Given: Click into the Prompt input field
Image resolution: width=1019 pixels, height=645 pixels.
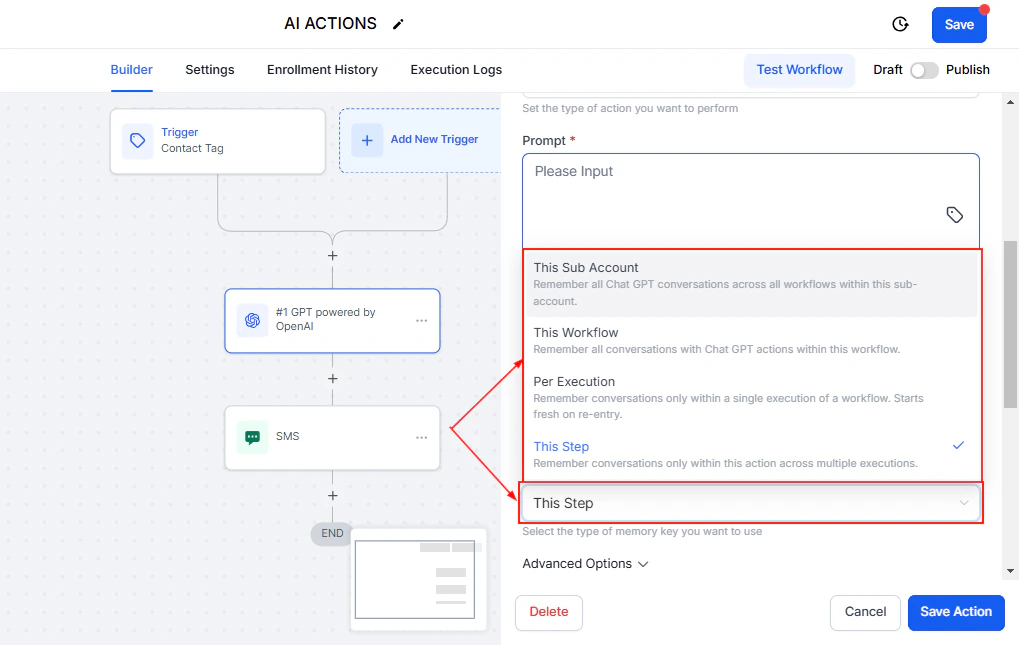Looking at the screenshot, I should coord(751,201).
